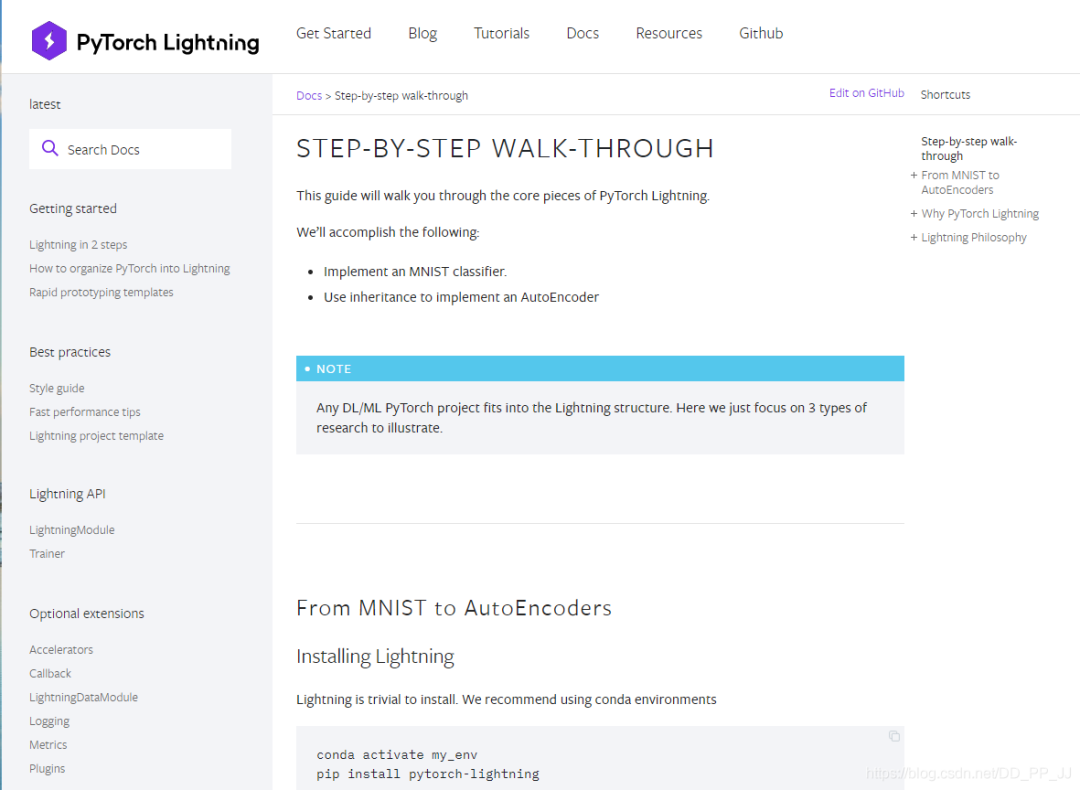Open the Blog navigation item
1080x790 pixels.
(422, 33)
